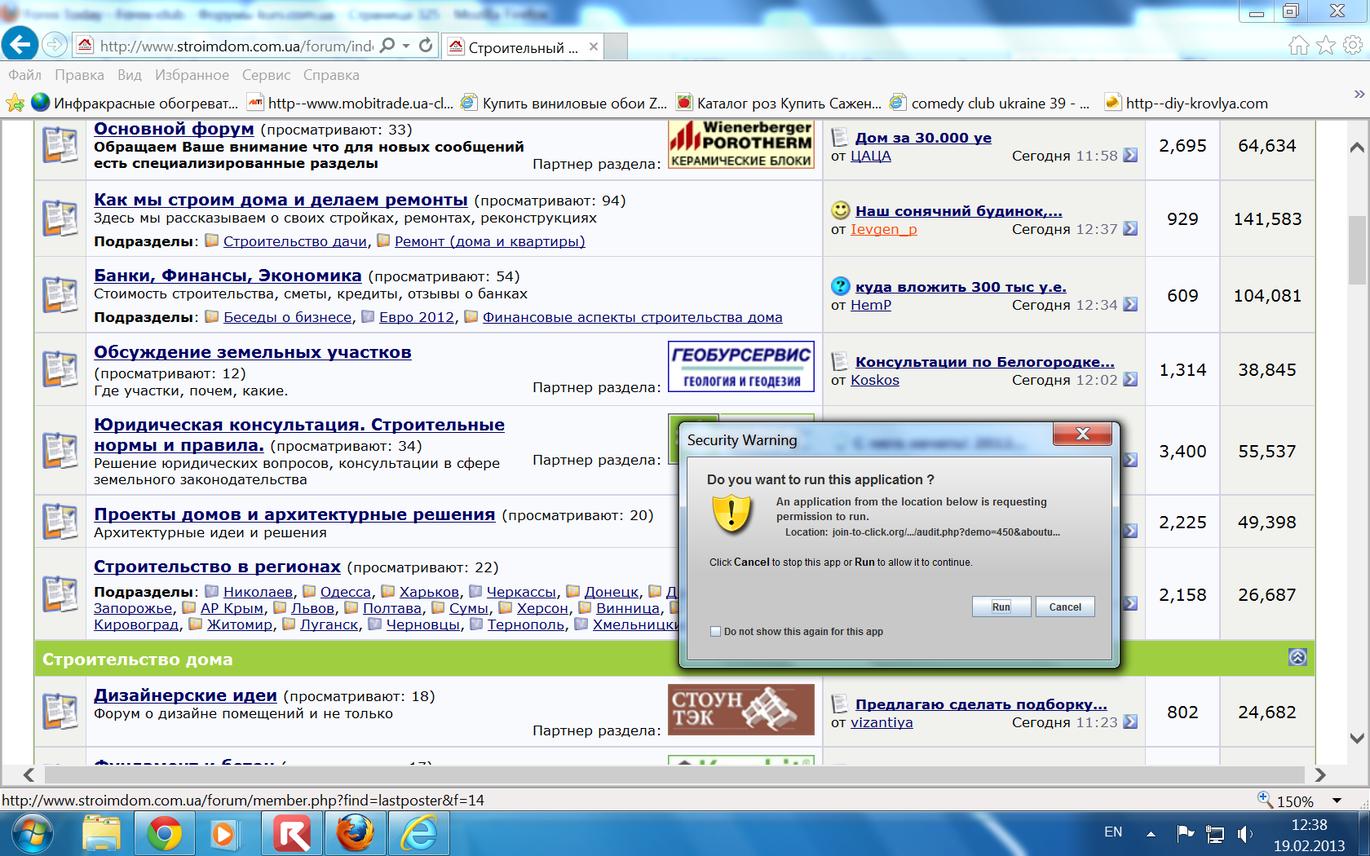Open the Избранное menu
1370x856 pixels.
pos(192,75)
